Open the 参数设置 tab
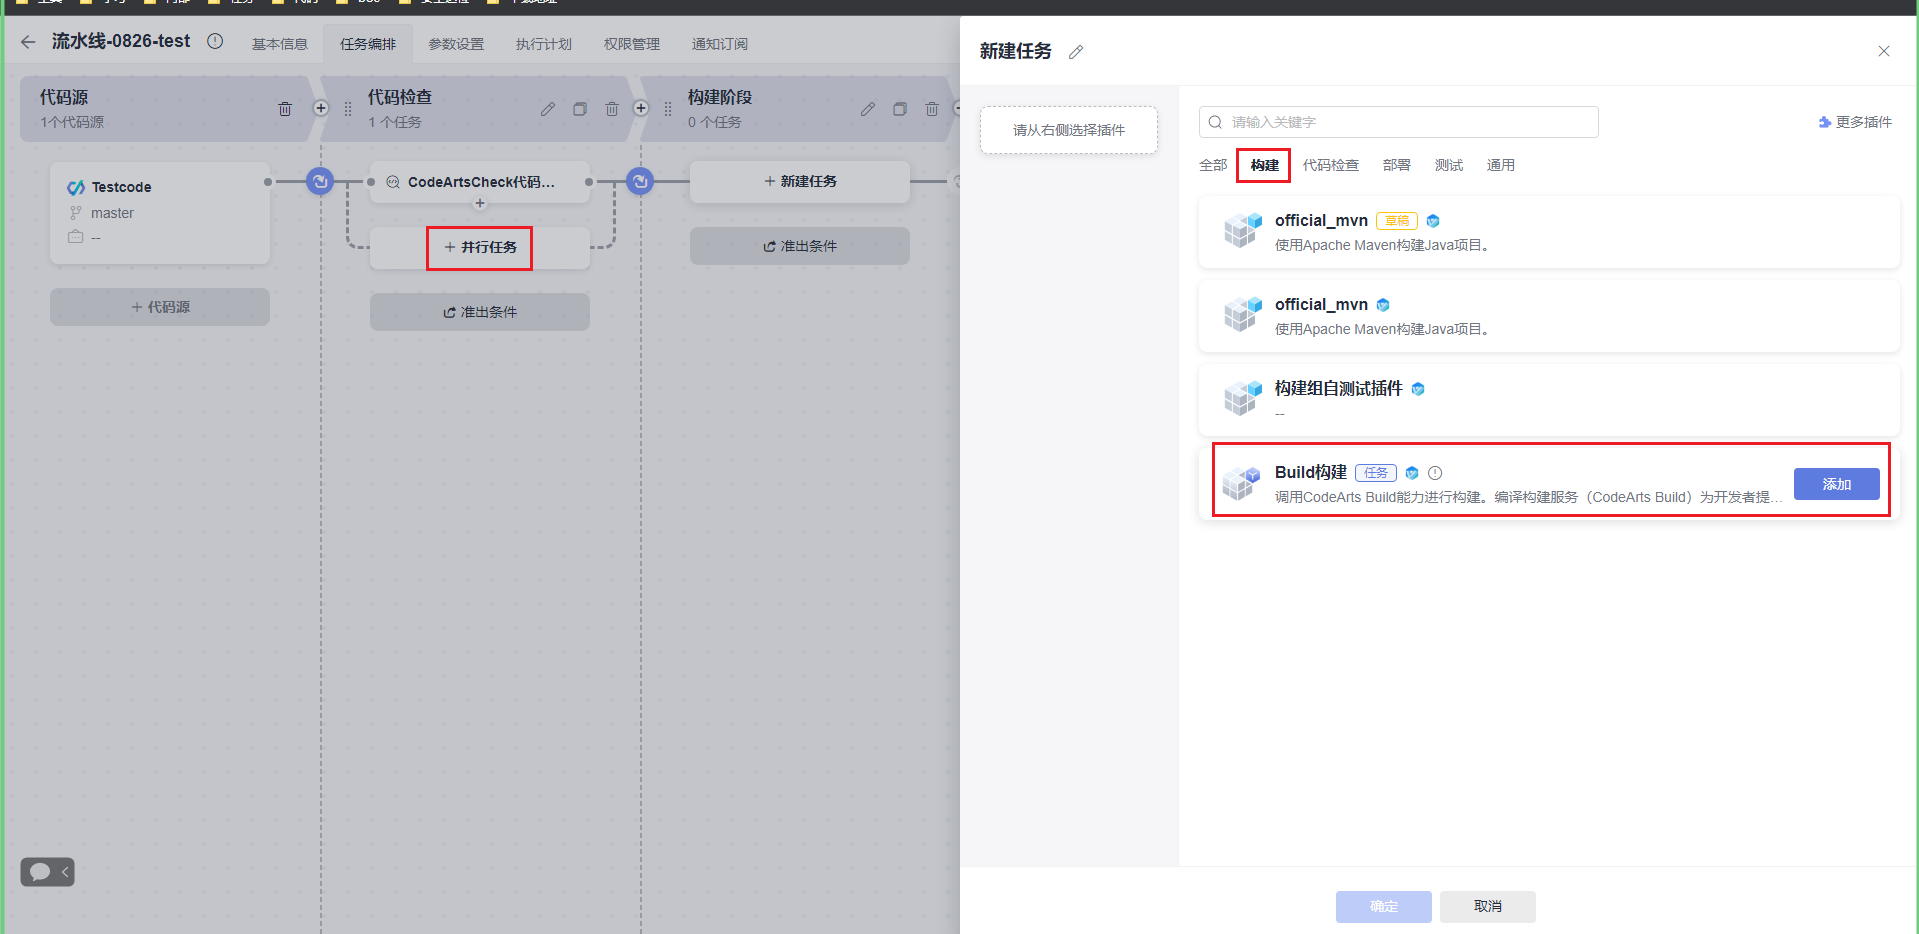 (x=456, y=44)
